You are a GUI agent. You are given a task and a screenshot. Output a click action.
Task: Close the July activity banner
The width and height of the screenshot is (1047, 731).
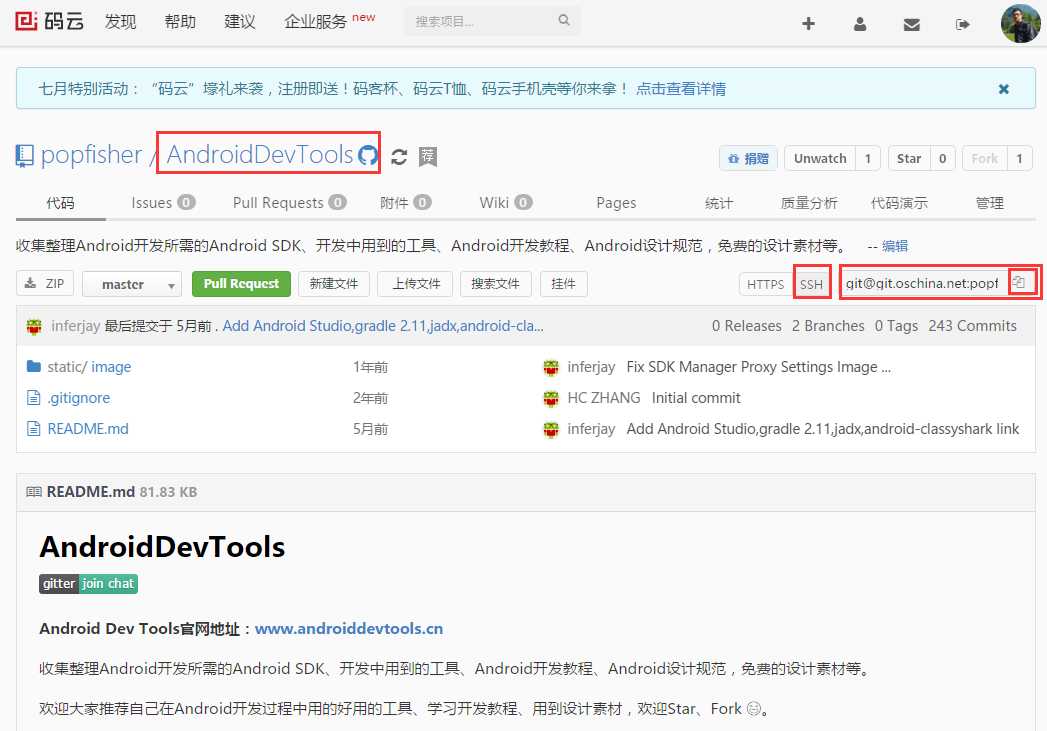point(1003,89)
